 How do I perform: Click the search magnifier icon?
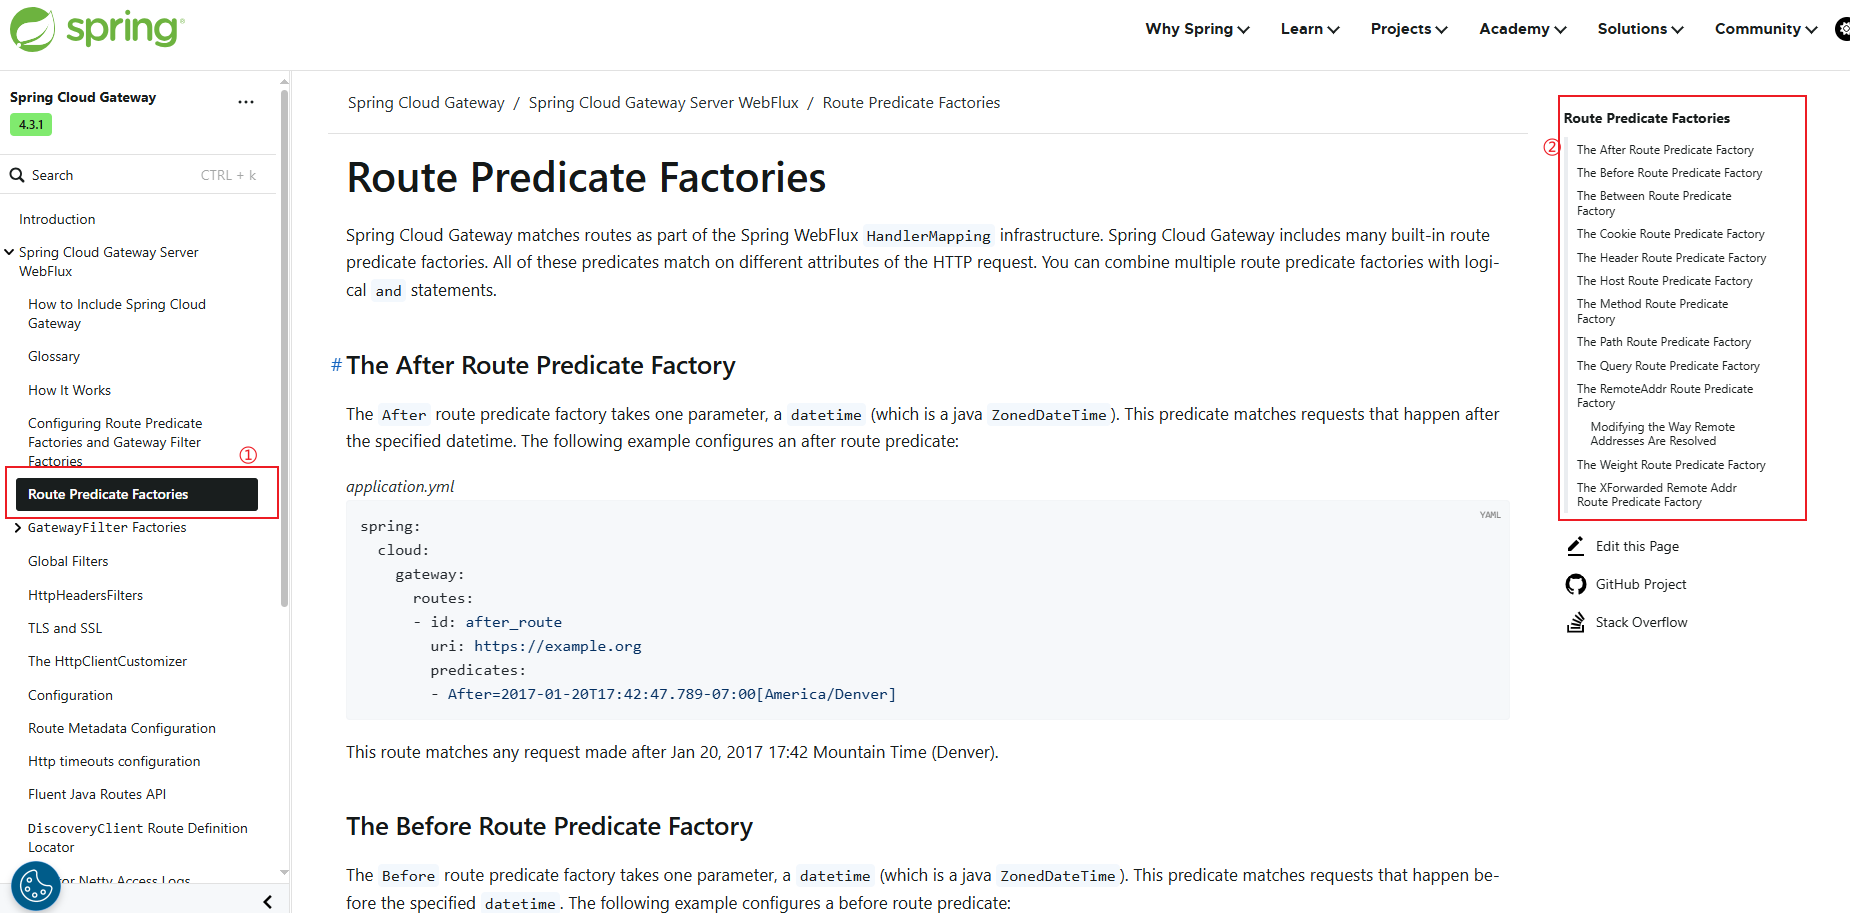[x=17, y=175]
